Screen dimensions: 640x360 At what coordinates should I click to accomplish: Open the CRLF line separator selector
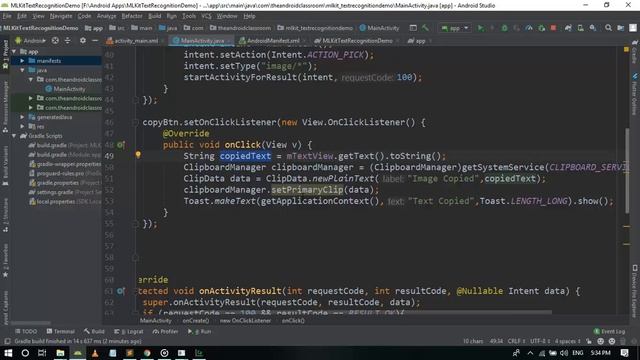coord(516,341)
